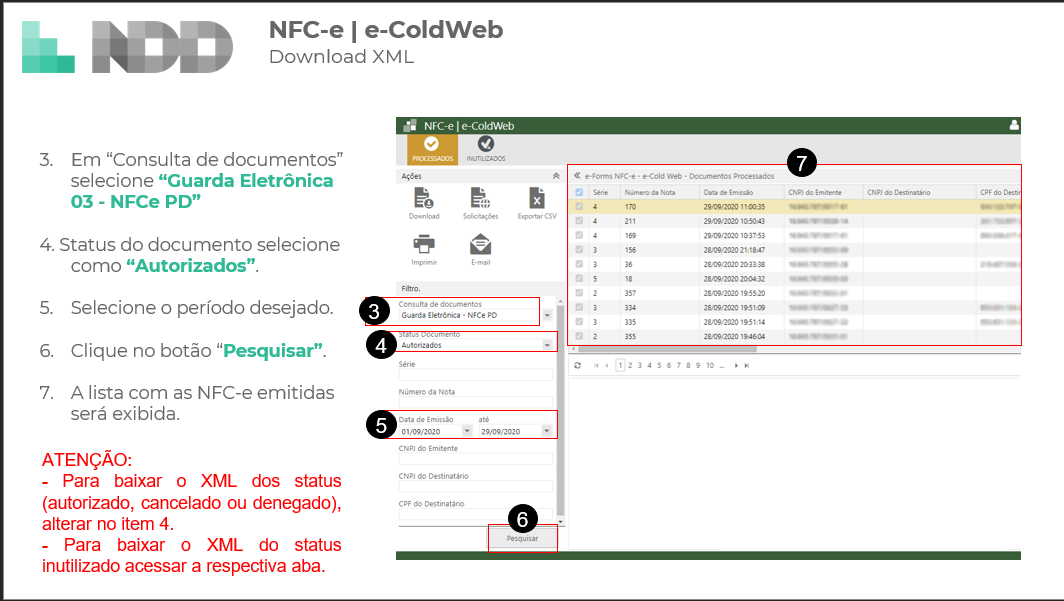Image resolution: width=1064 pixels, height=601 pixels.
Task: Go to page 10 of results
Action: tap(710, 366)
